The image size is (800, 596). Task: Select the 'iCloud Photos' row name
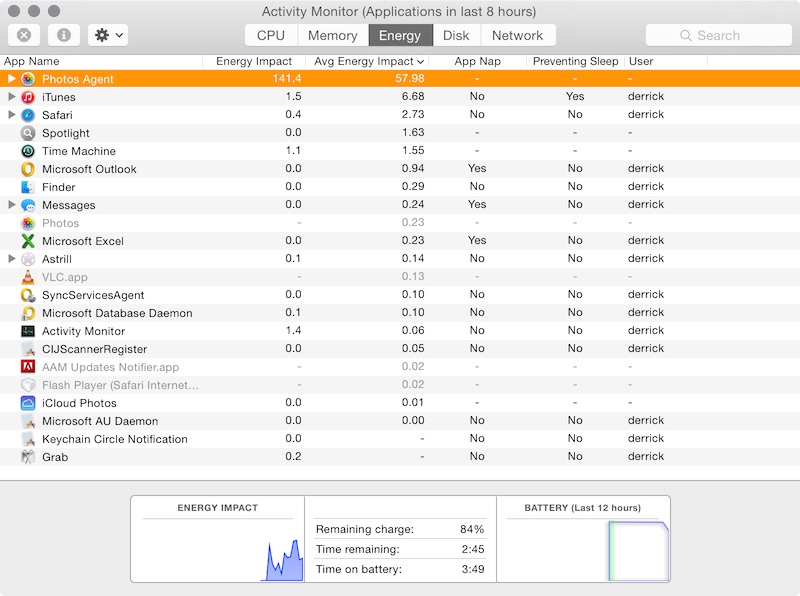click(x=79, y=403)
